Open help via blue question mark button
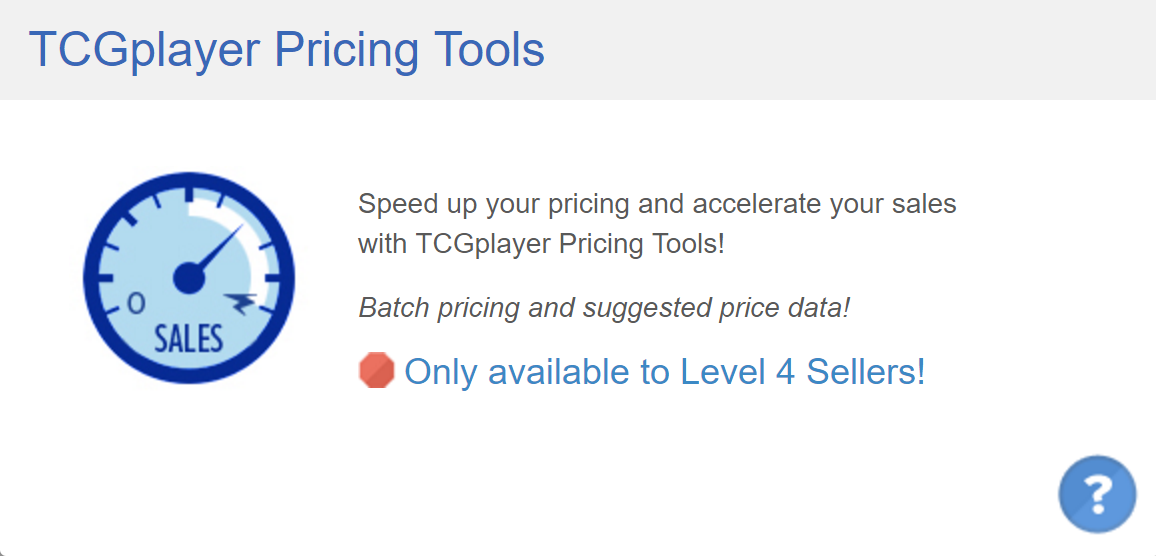 [1097, 494]
